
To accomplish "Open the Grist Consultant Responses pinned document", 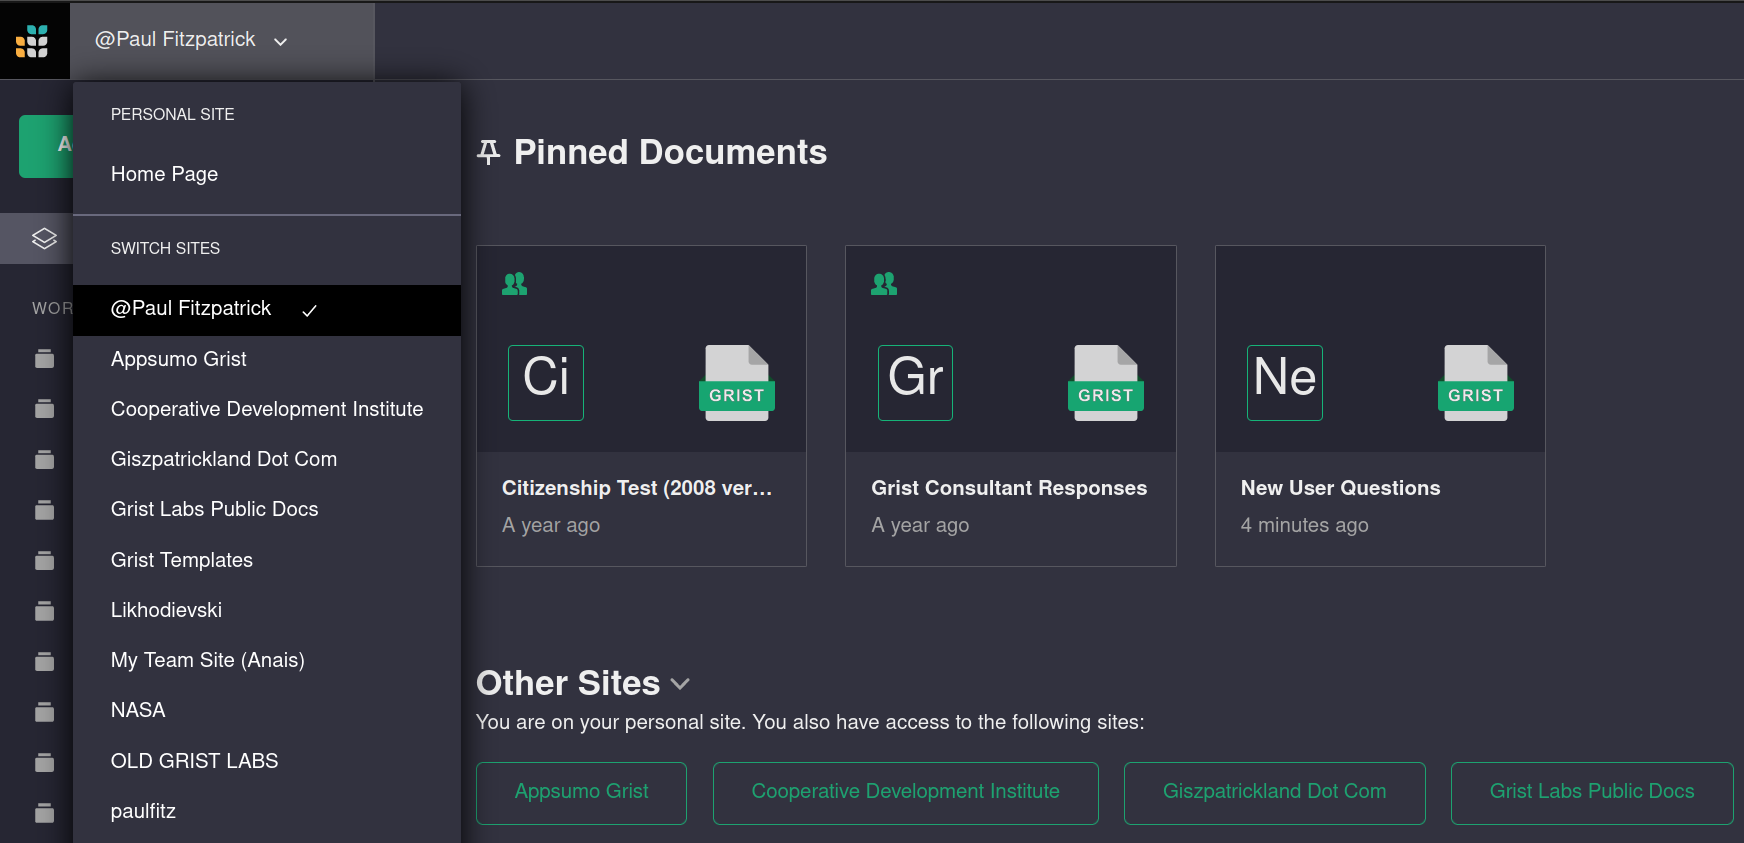I will pos(1010,406).
